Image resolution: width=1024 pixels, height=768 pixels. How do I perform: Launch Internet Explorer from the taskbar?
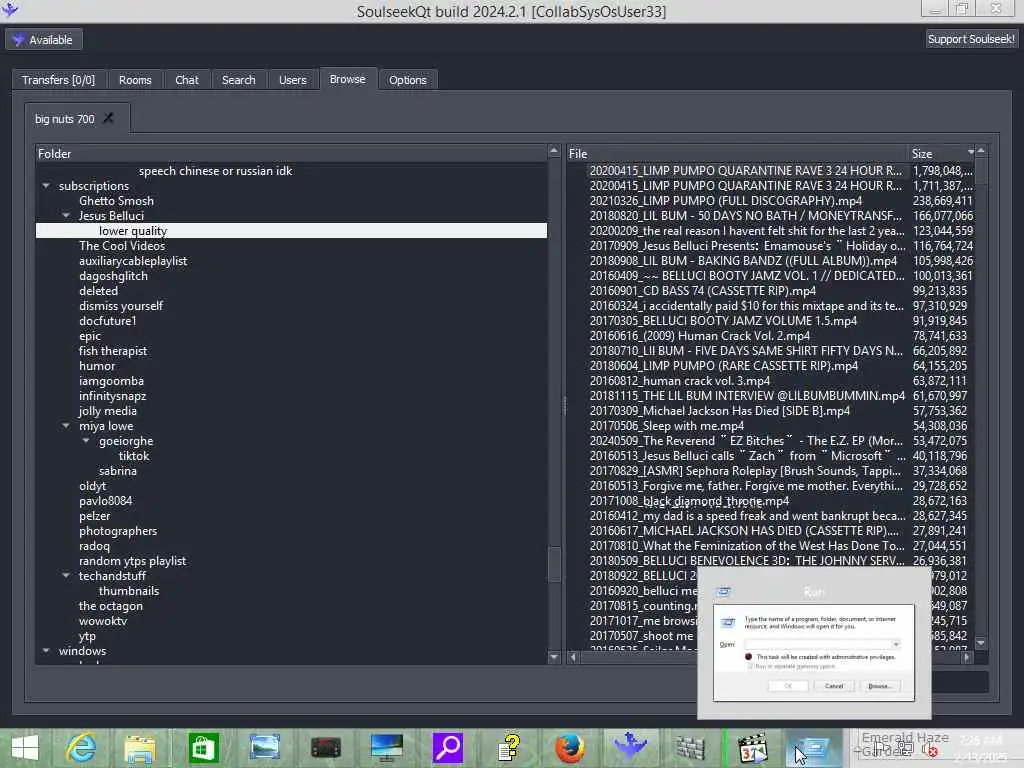click(82, 748)
